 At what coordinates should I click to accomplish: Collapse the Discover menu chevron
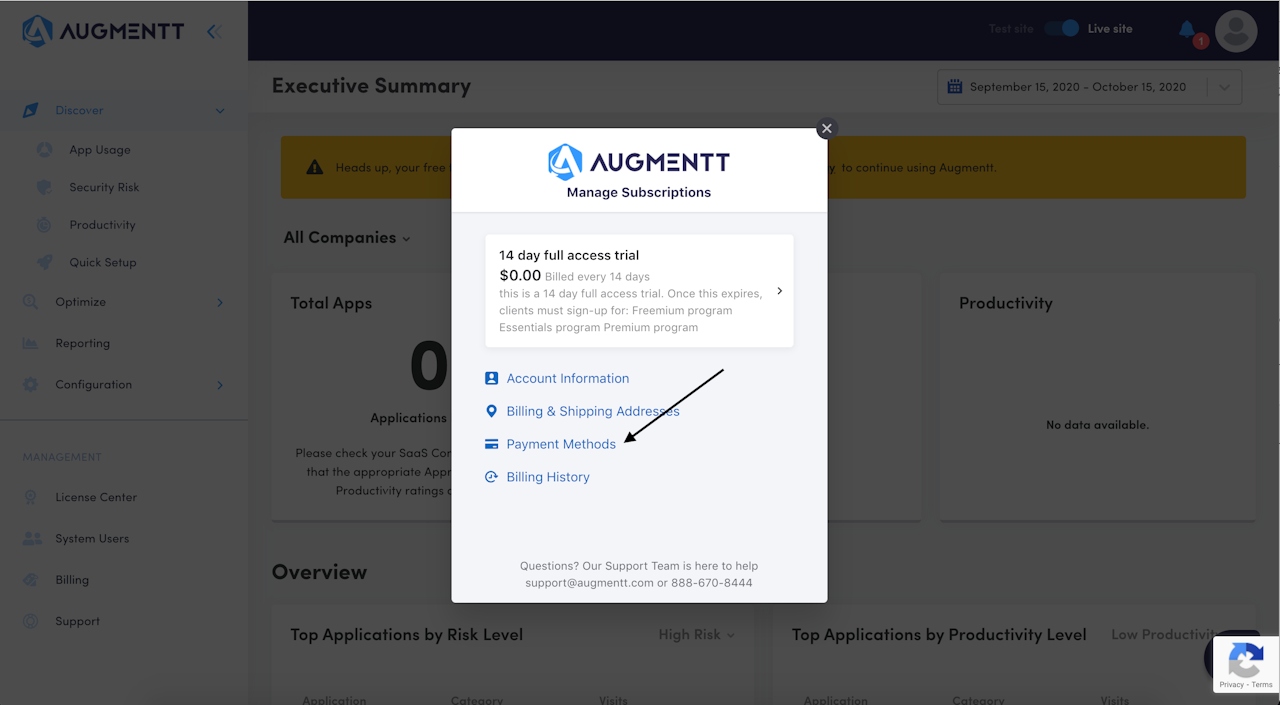point(220,111)
